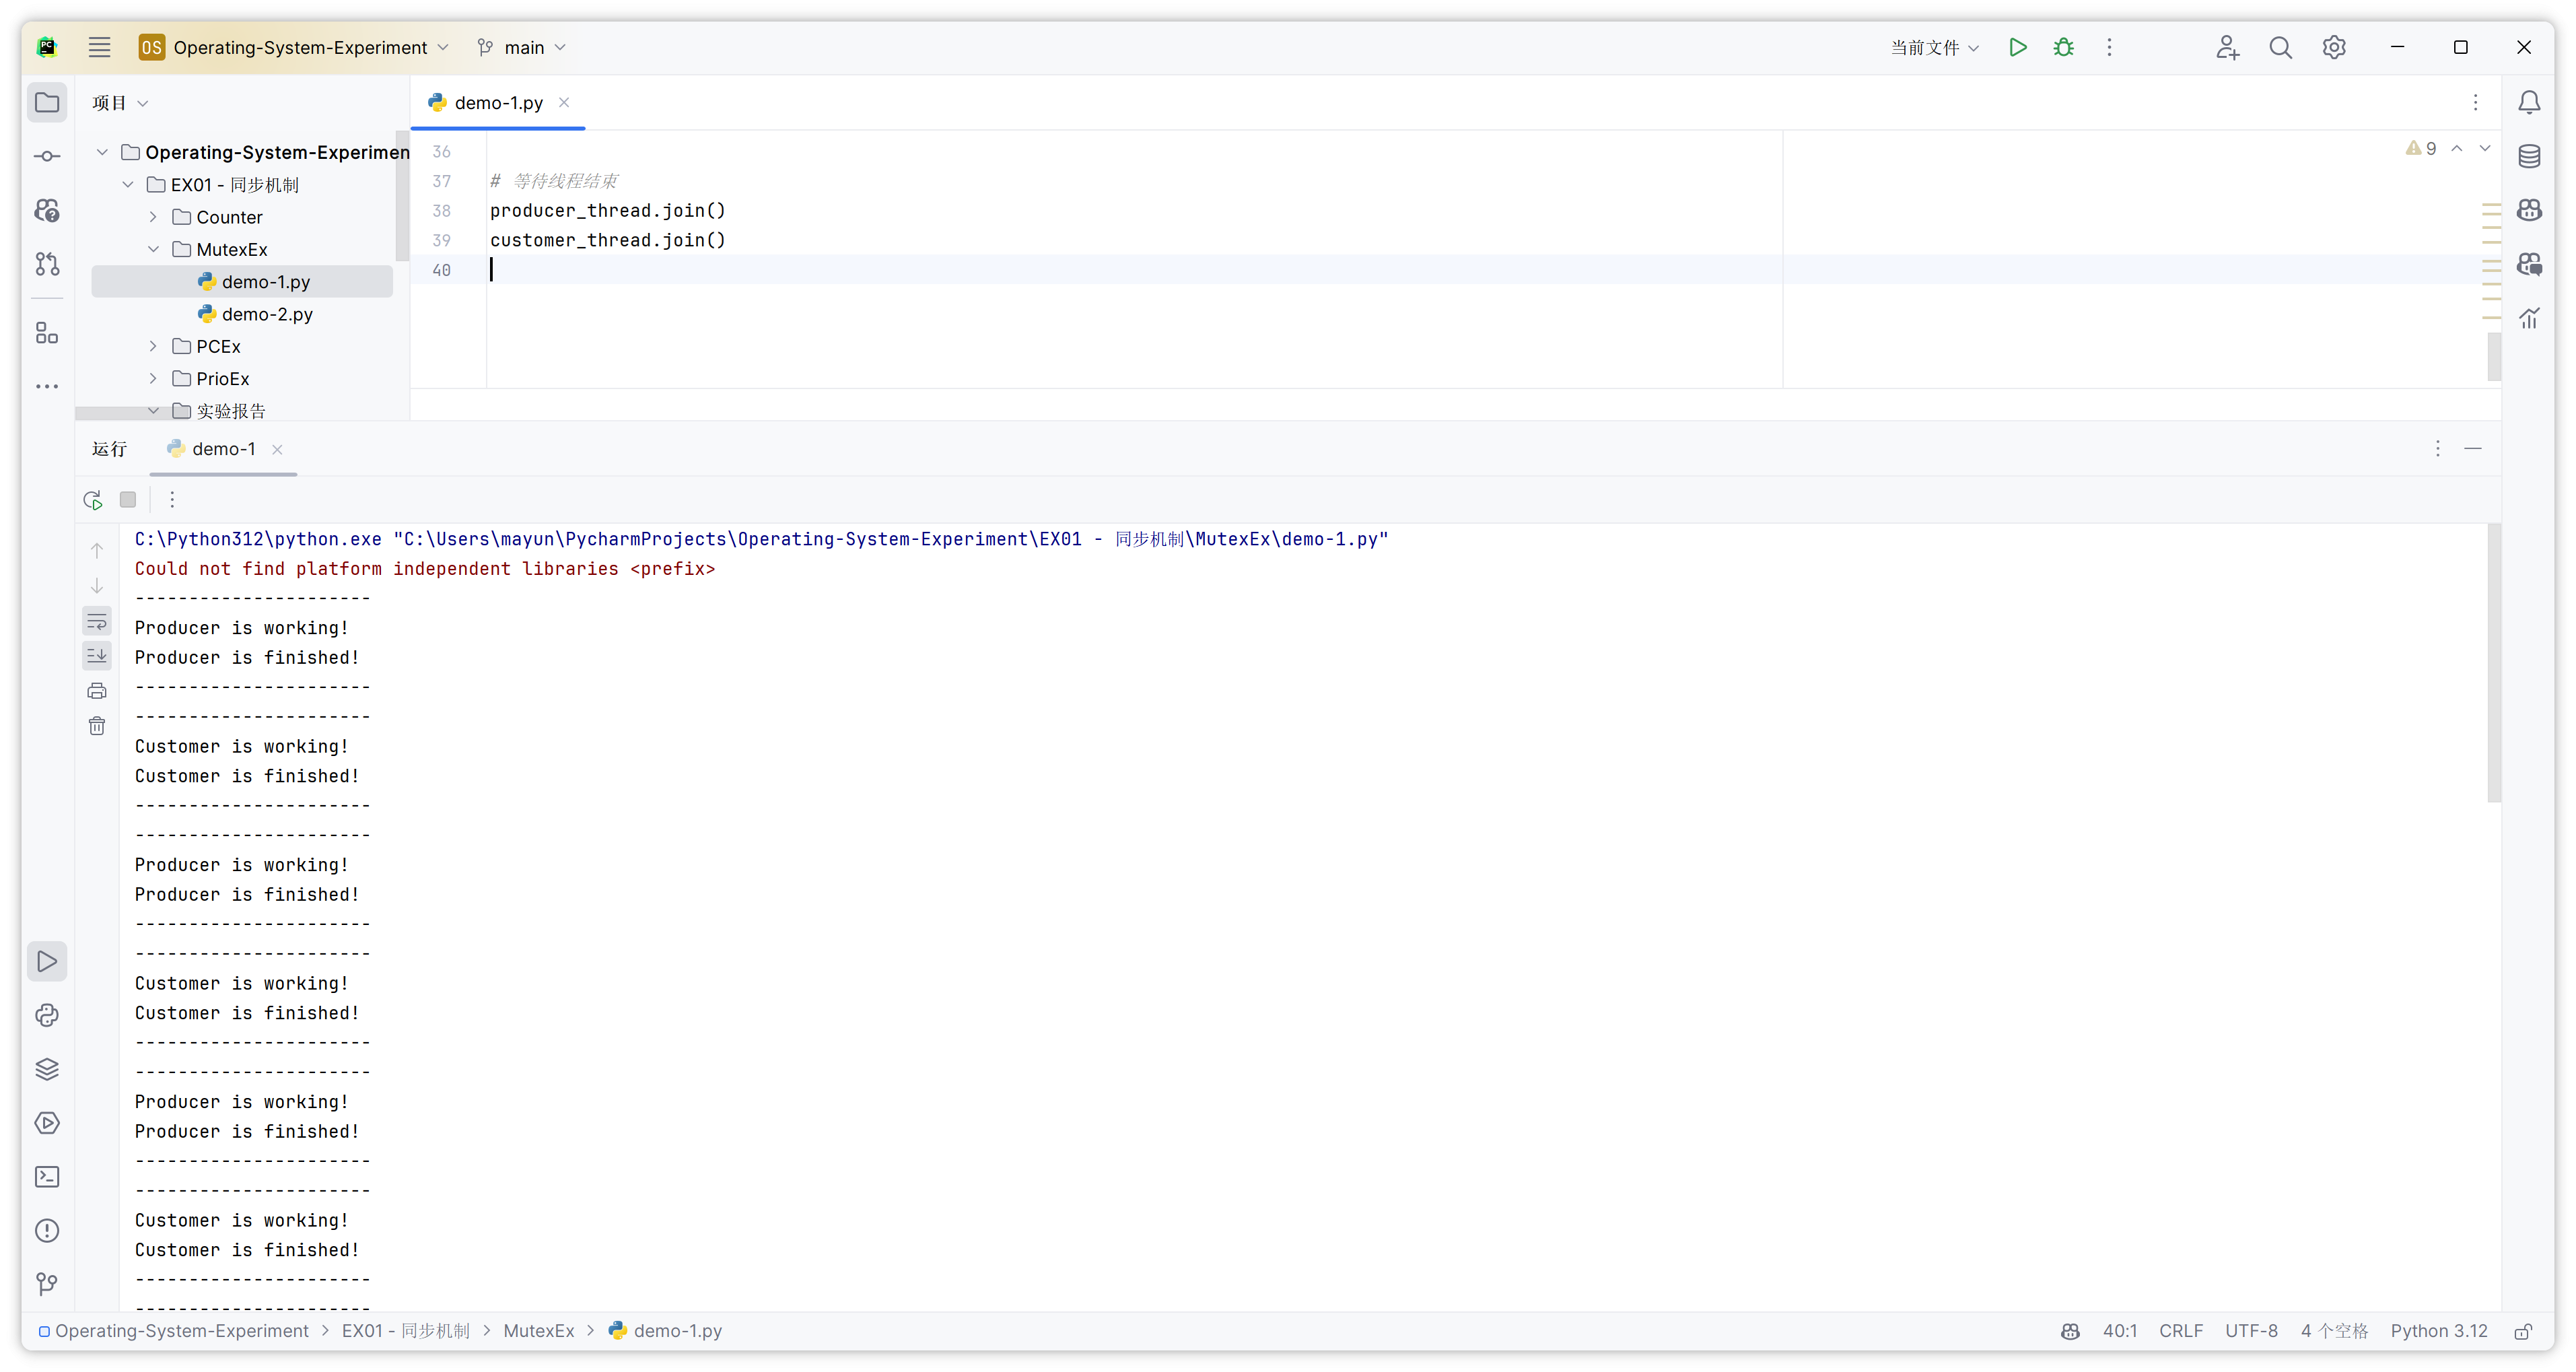
Task: Rerun demo-1 in the Run panel
Action: pyautogui.click(x=93, y=499)
